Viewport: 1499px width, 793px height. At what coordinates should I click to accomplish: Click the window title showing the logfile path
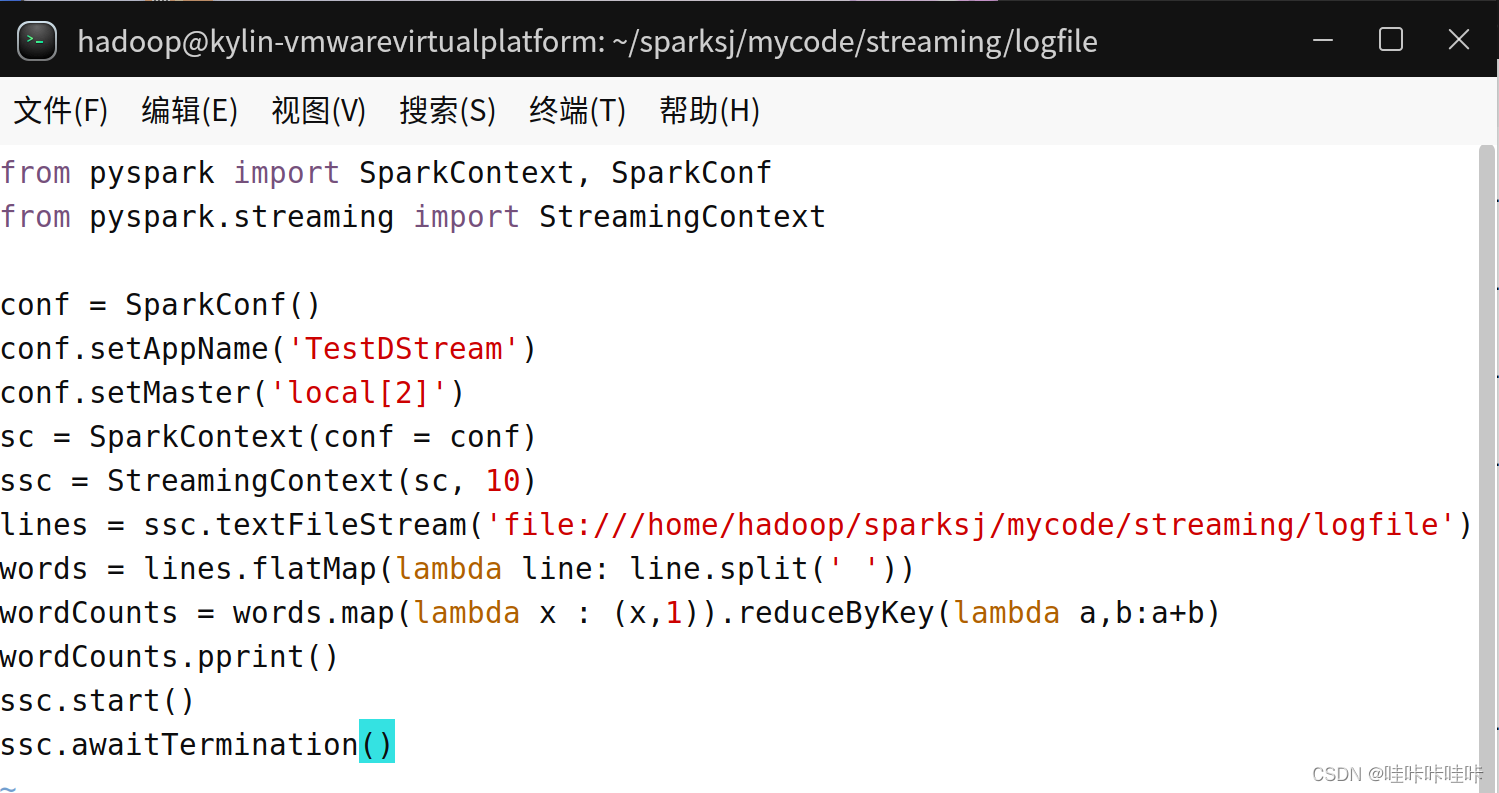coord(588,41)
